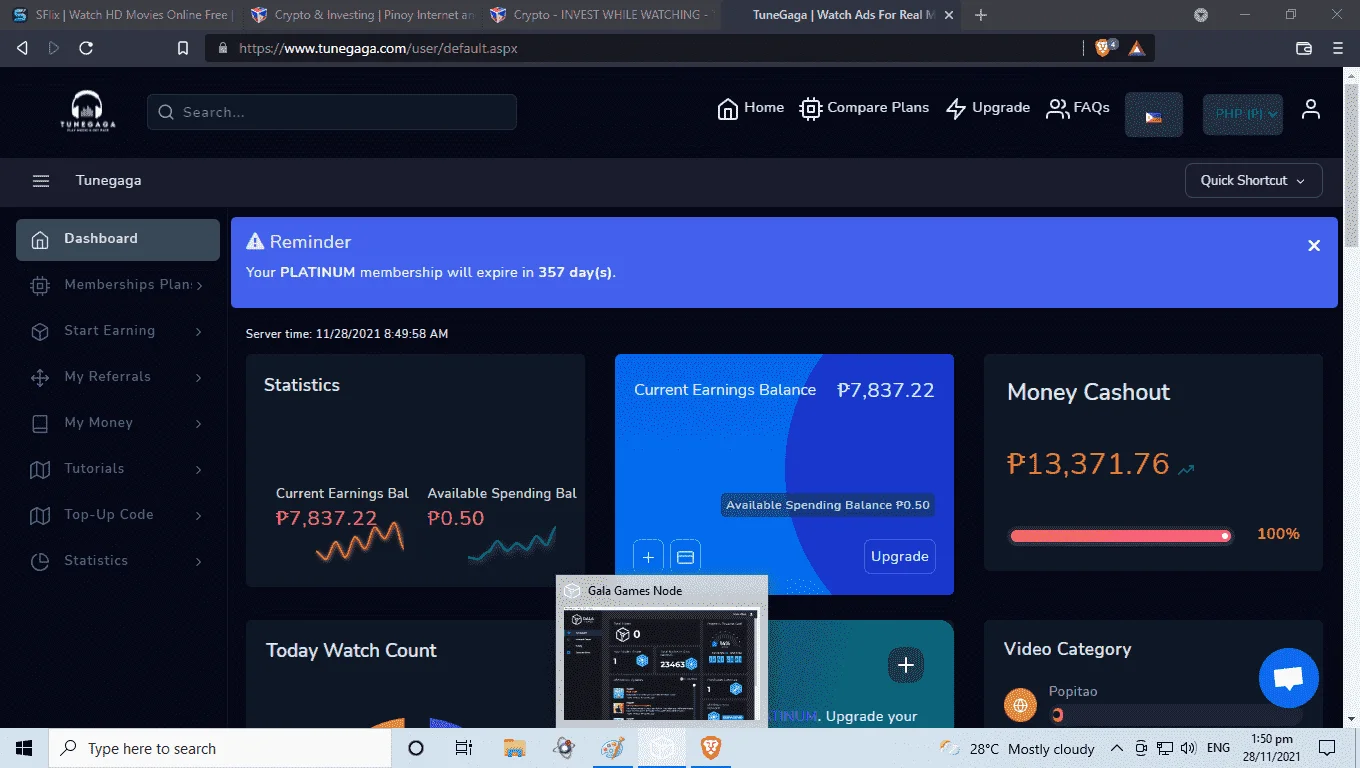Viewport: 1360px width, 768px height.
Task: Open the Windows Start menu
Action: [24, 748]
